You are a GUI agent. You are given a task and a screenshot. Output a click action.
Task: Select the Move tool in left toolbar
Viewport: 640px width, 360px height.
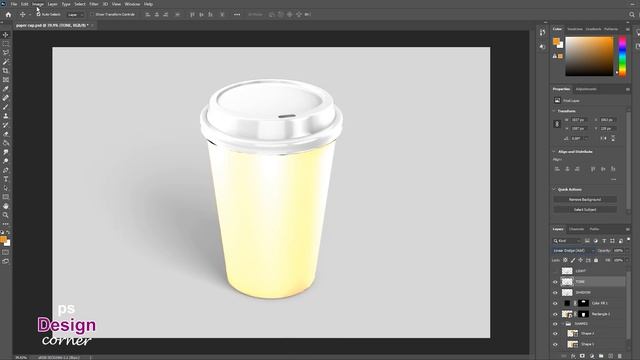coord(6,35)
